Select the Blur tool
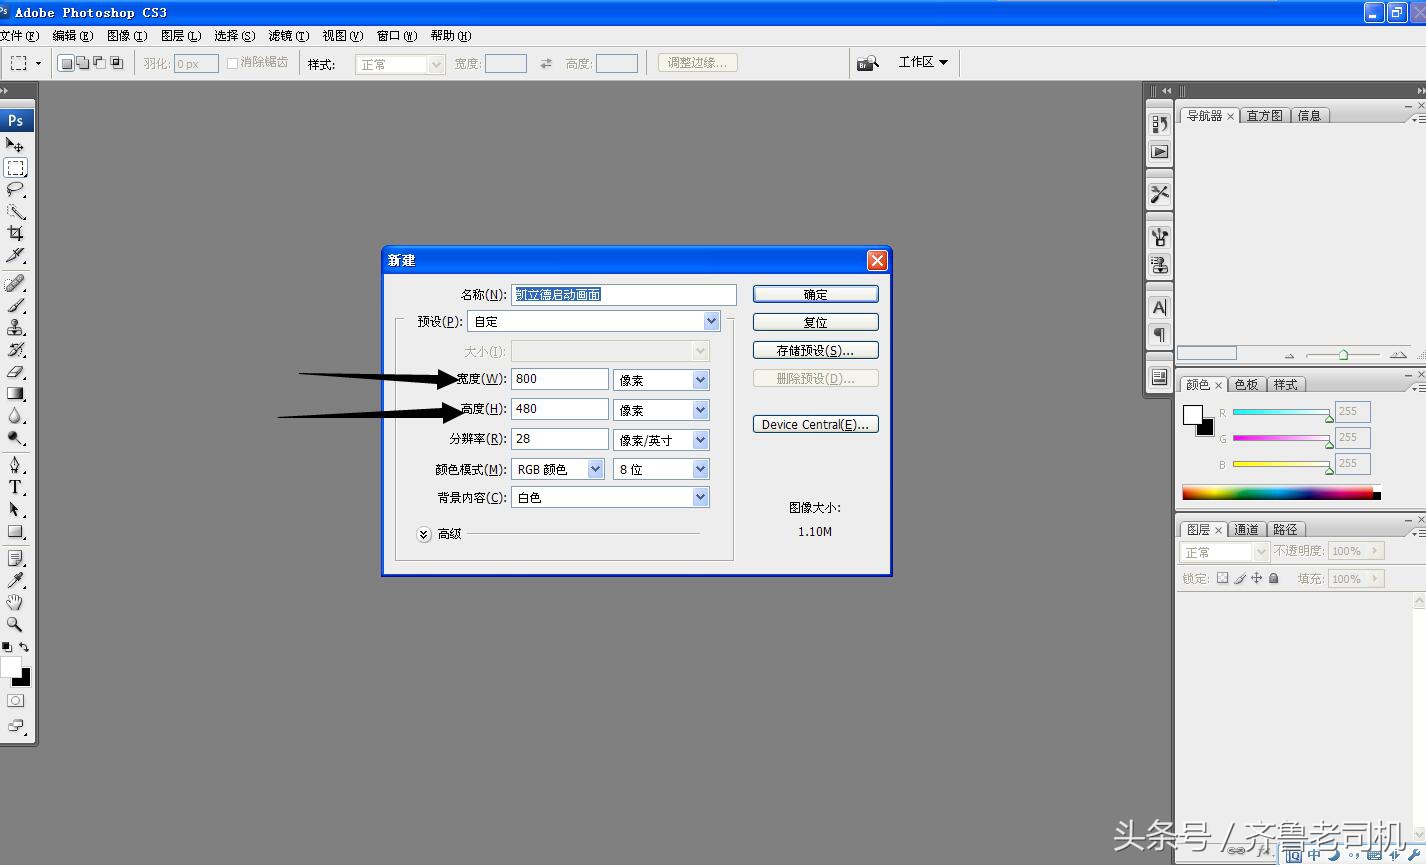This screenshot has width=1426, height=865. (15, 416)
